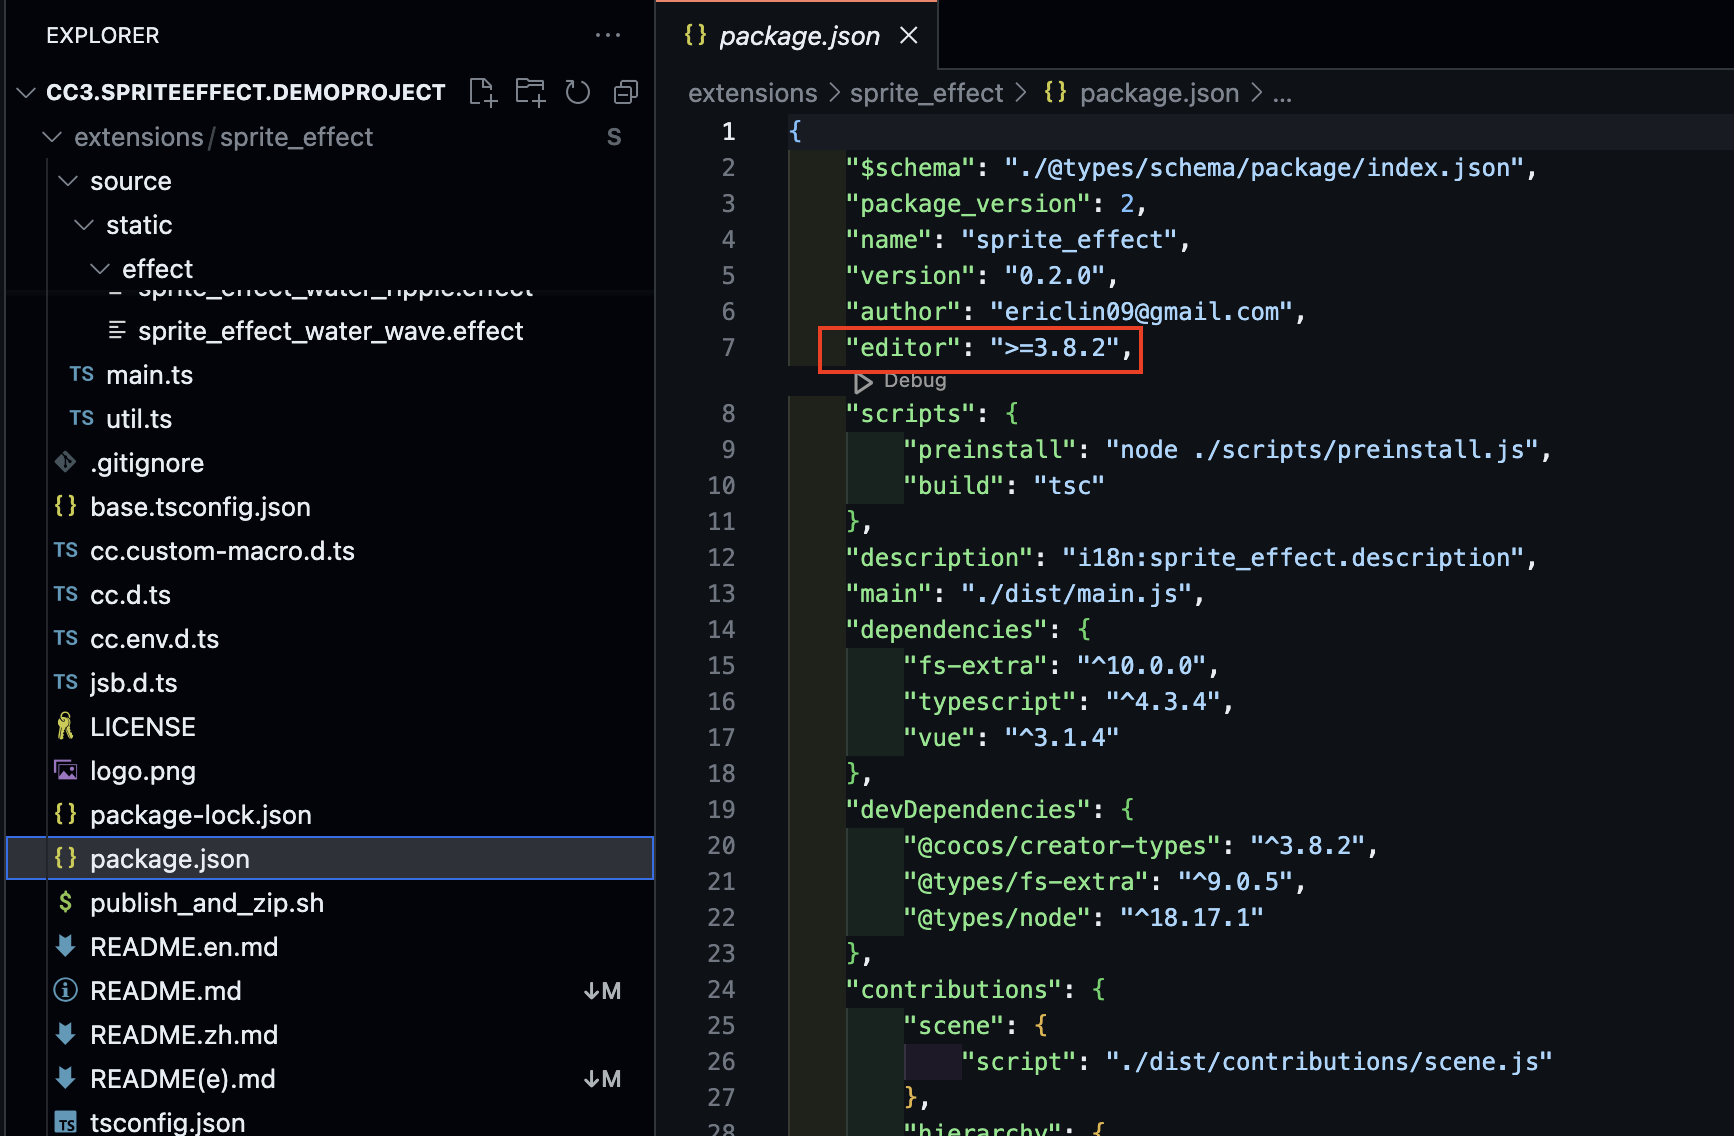Refresh the Explorer file tree
Screen dimensions: 1734x1136
point(578,92)
